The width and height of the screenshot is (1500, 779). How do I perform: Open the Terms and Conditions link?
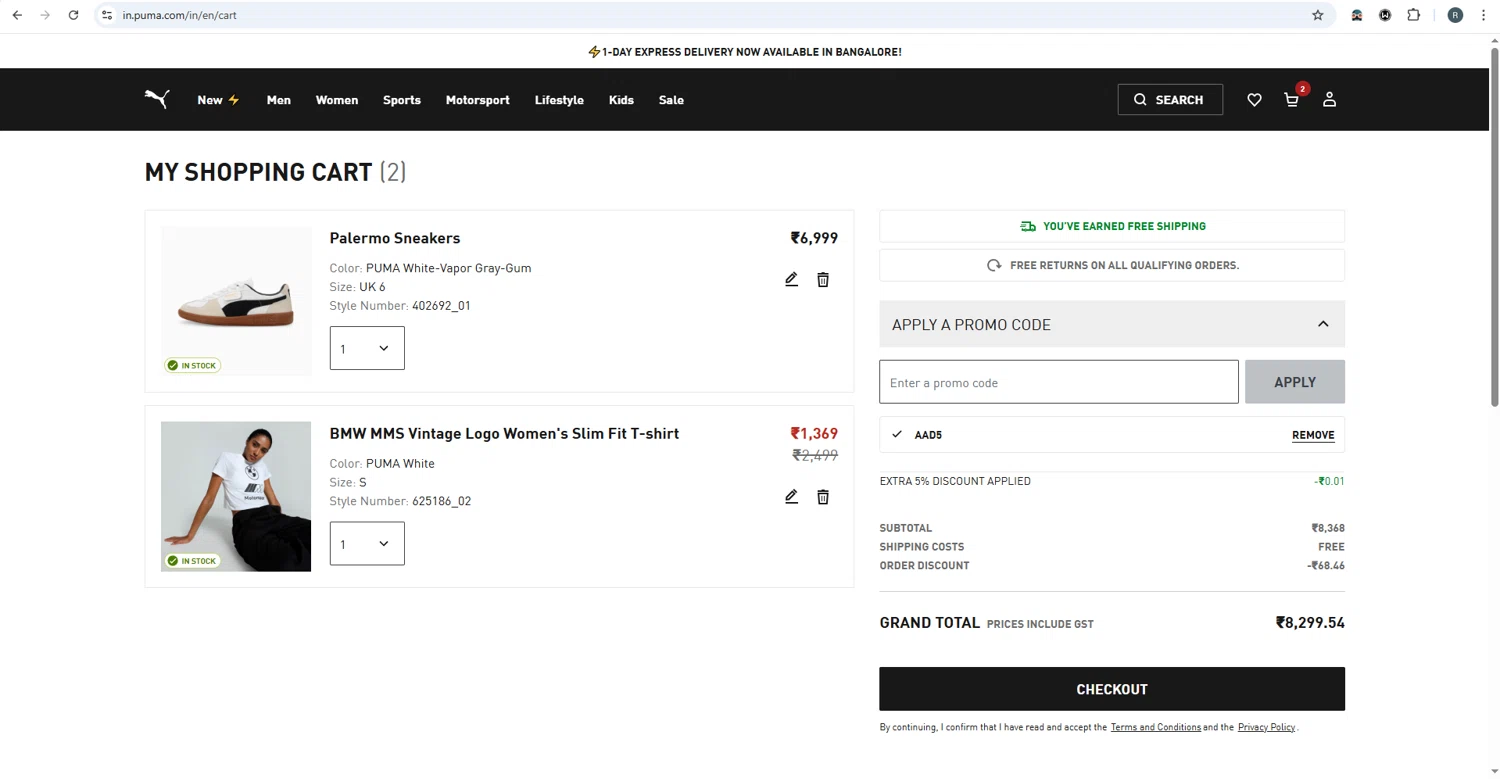click(x=1155, y=727)
